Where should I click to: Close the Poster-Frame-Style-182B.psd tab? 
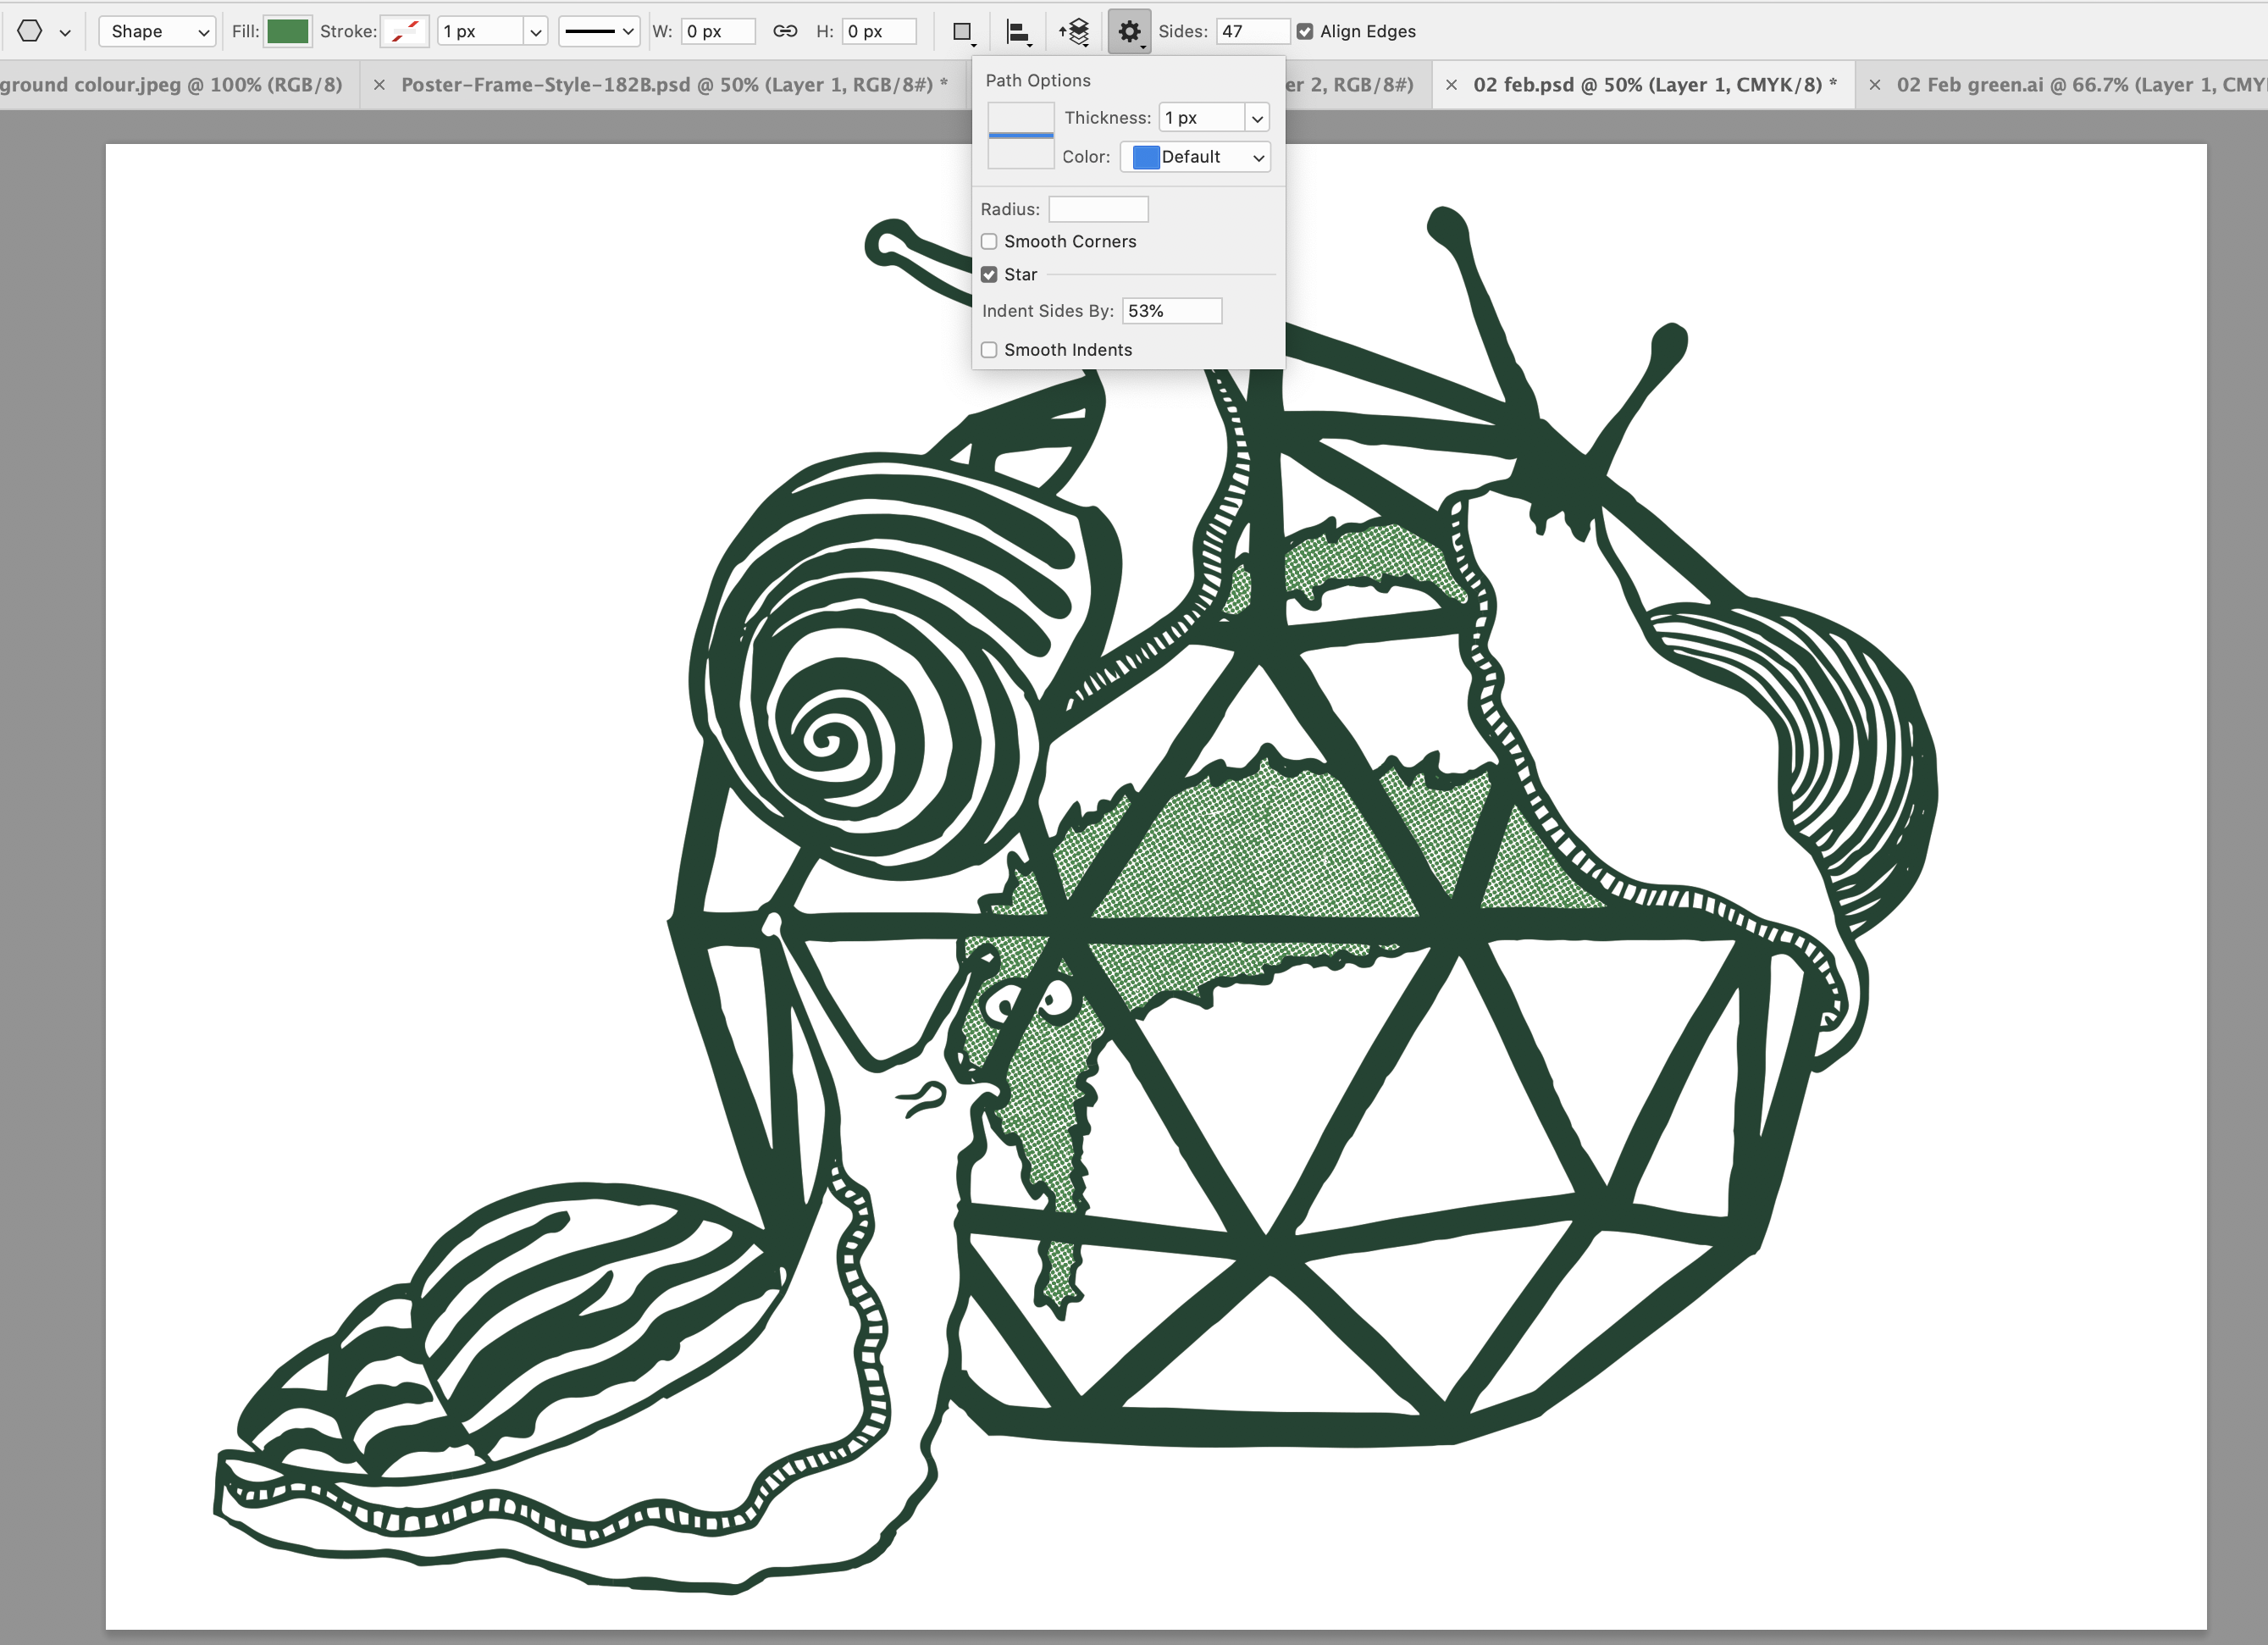pyautogui.click(x=379, y=85)
